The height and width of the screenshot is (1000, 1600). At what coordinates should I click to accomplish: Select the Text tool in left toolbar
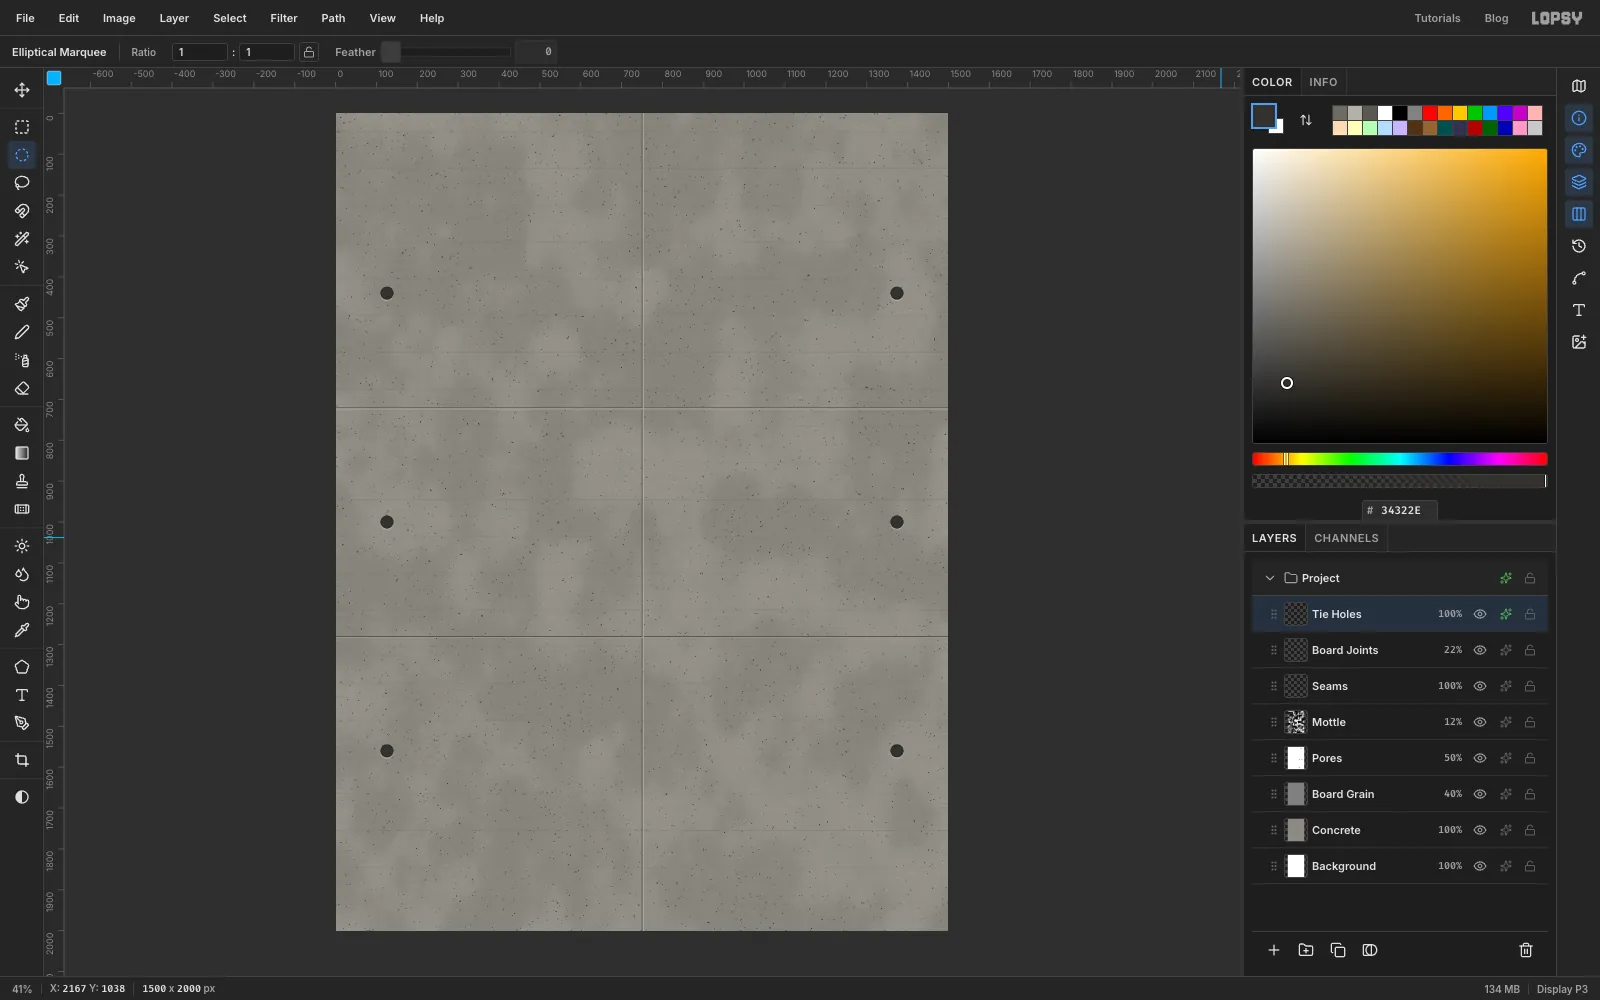tap(22, 695)
